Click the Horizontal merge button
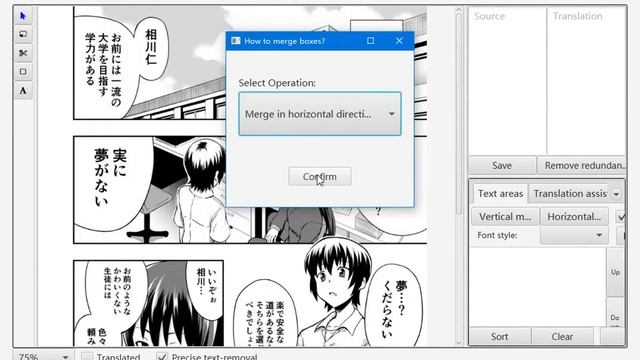Viewport: 640px width, 360px height. click(x=574, y=217)
